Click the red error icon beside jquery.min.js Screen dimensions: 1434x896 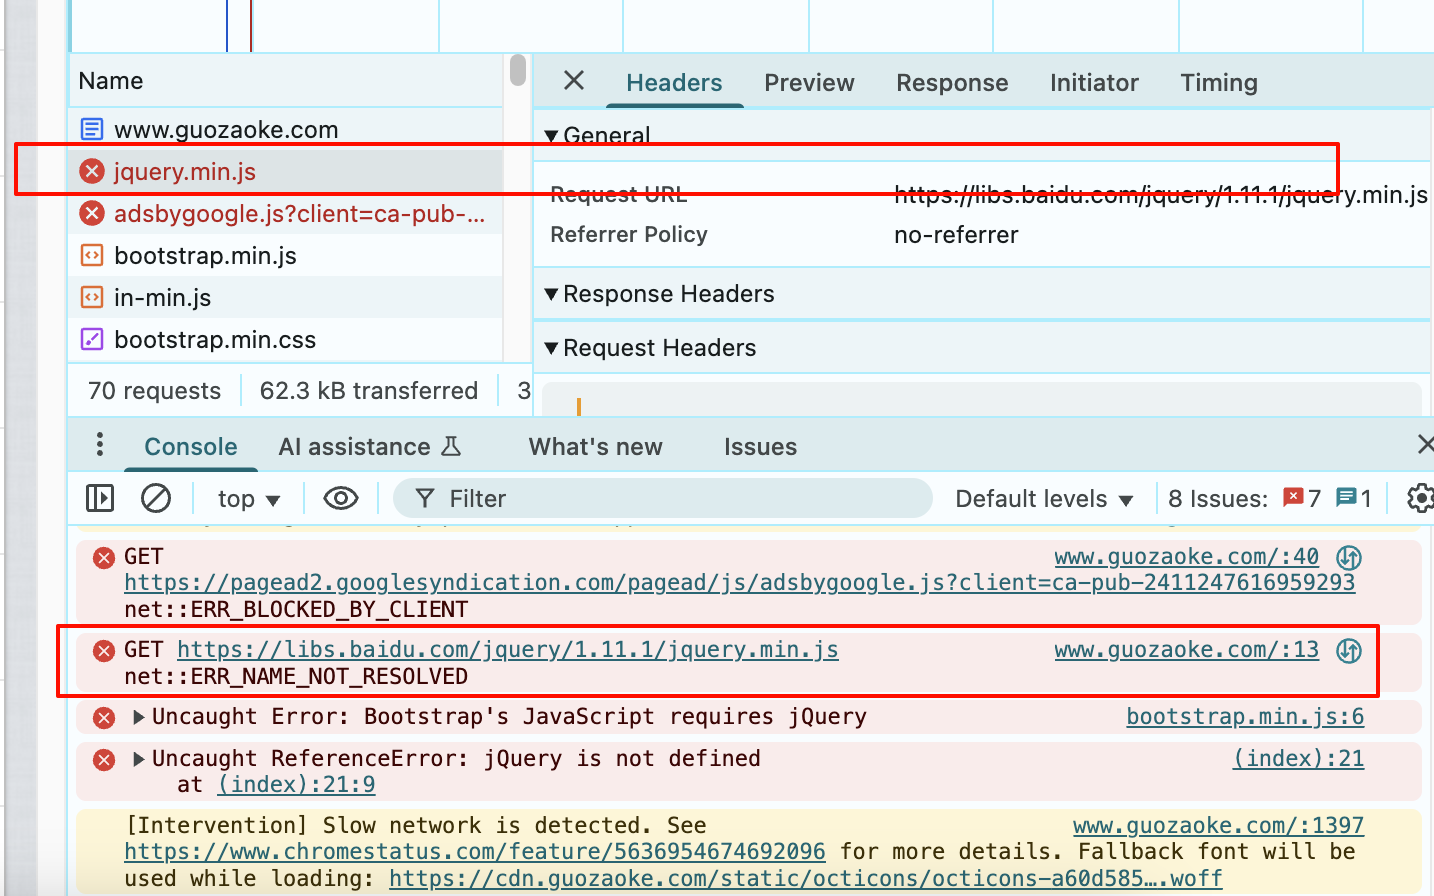92,171
